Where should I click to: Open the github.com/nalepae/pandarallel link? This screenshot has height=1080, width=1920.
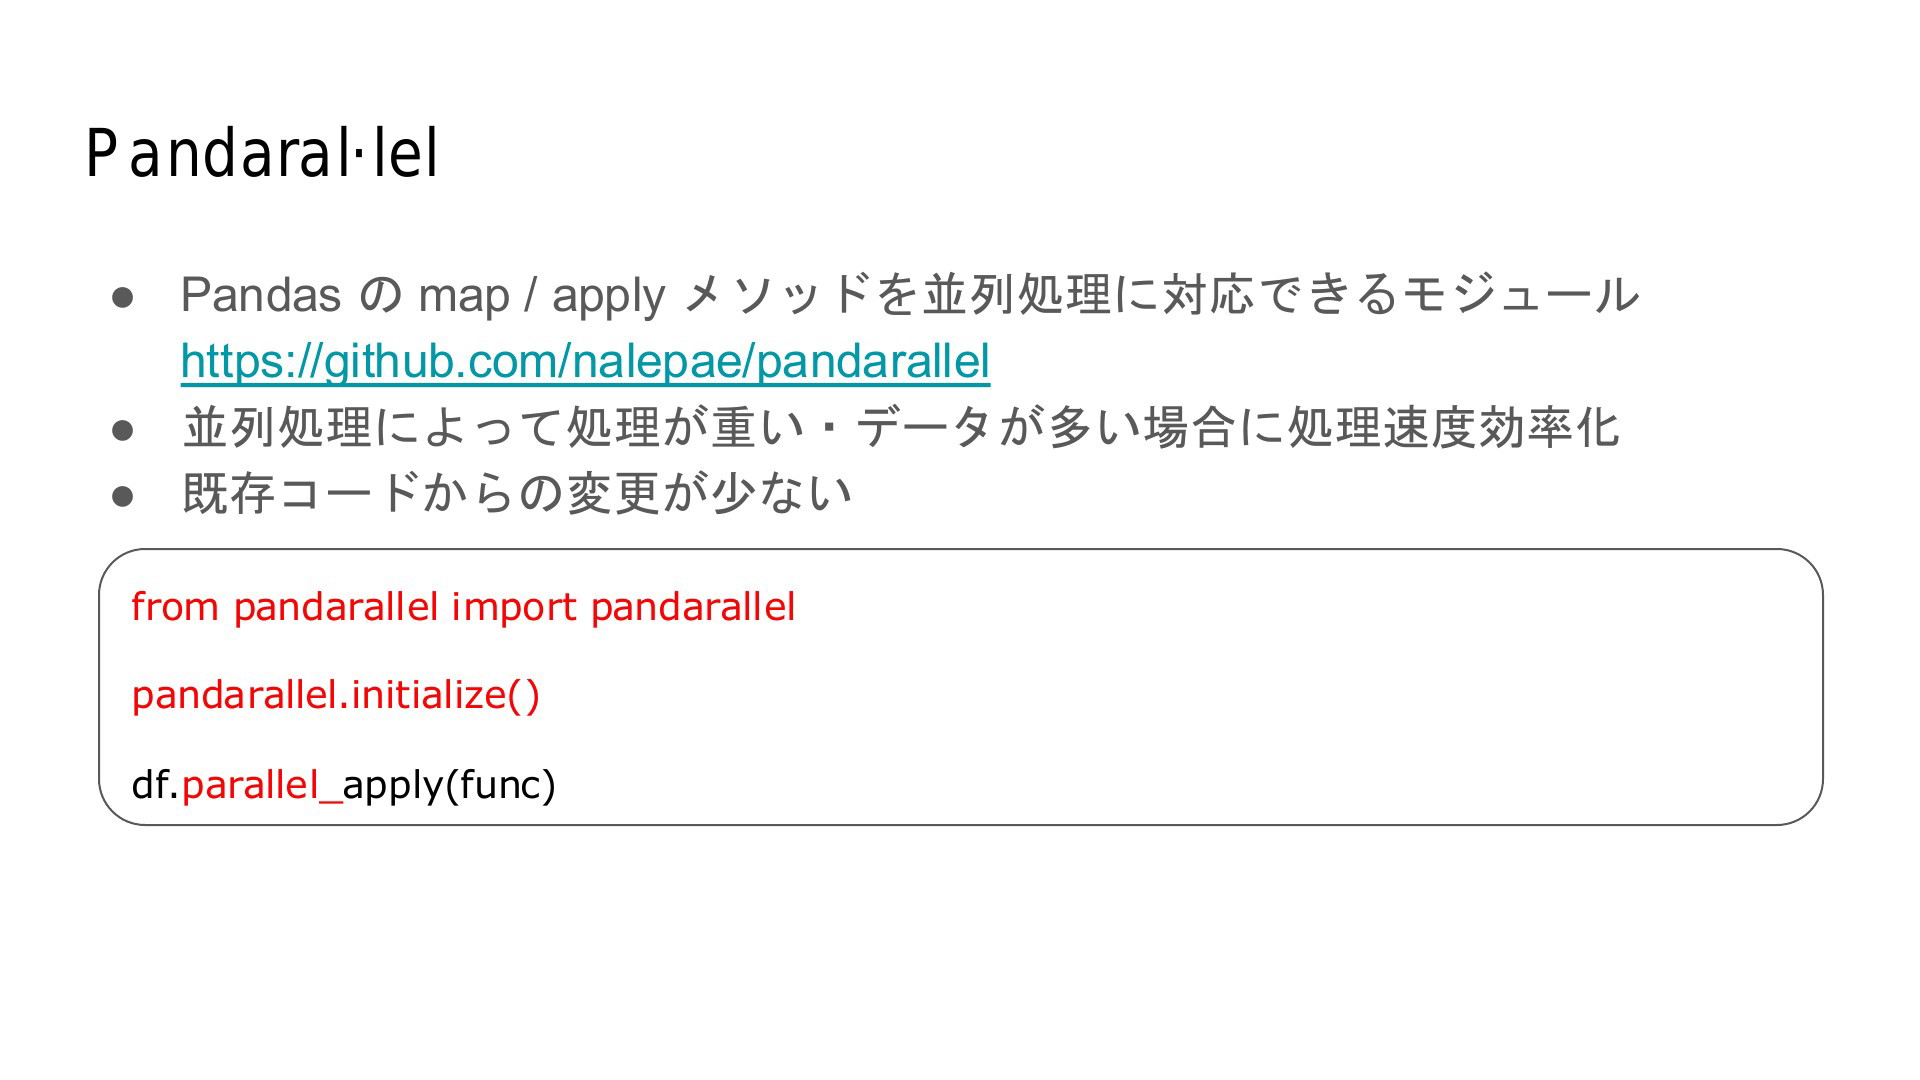pyautogui.click(x=585, y=361)
